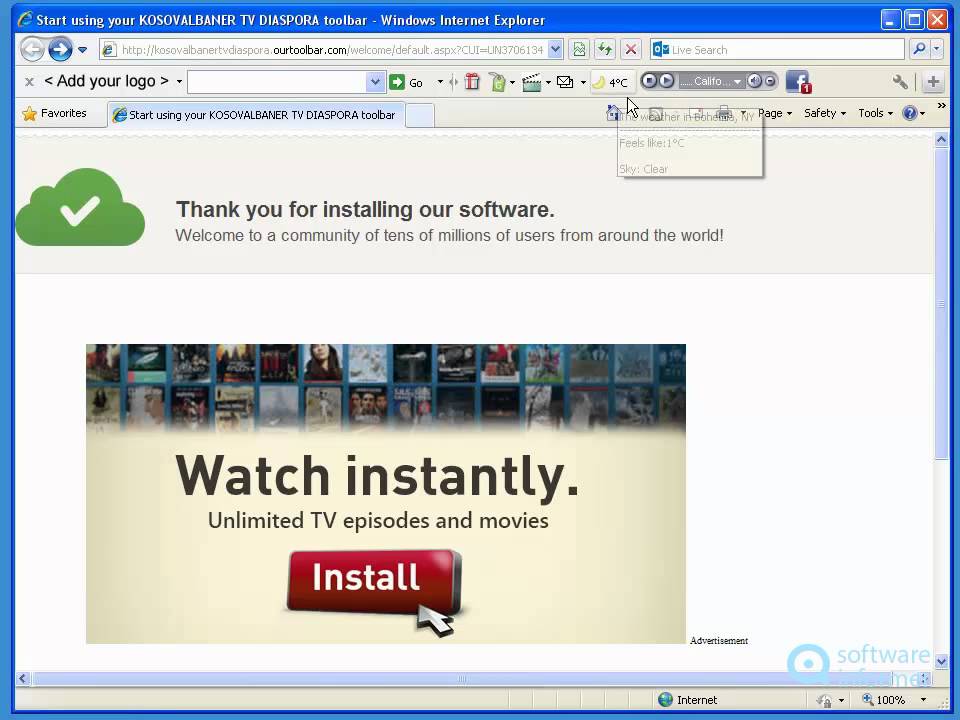960x720 pixels.
Task: Expand the command bar chevron overflow
Action: point(942,106)
